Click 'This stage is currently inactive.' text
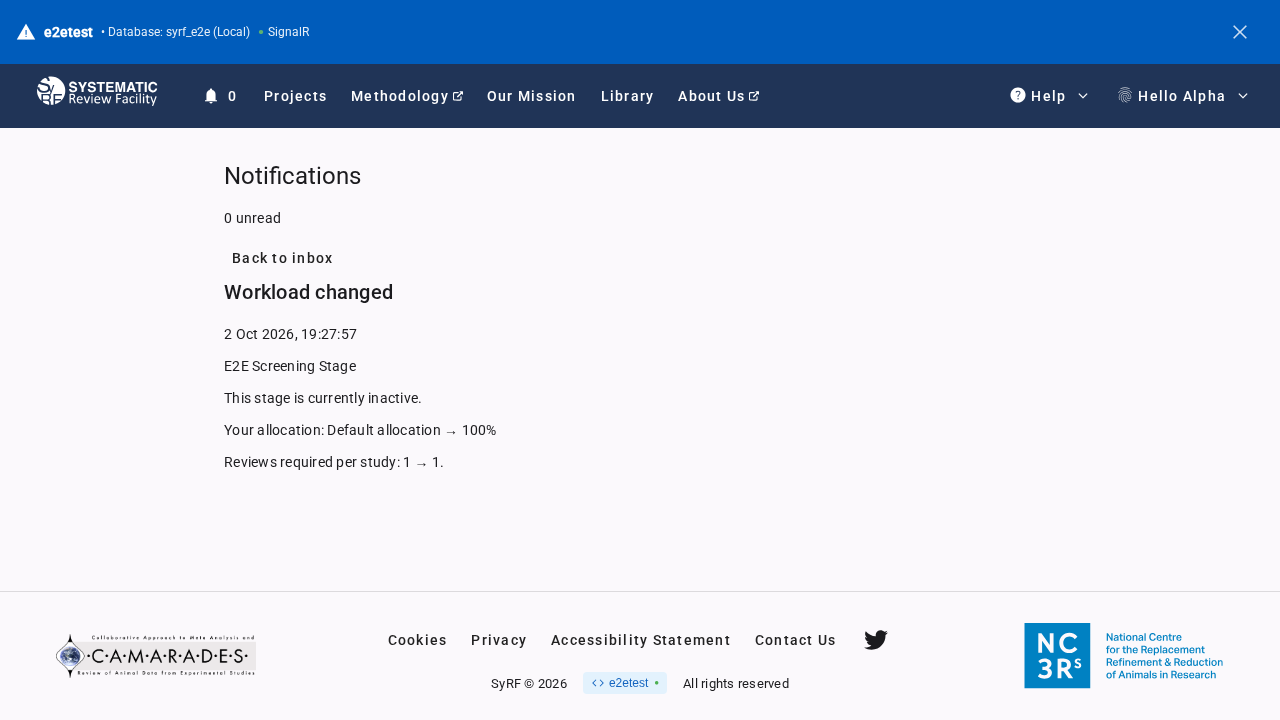 pos(323,398)
